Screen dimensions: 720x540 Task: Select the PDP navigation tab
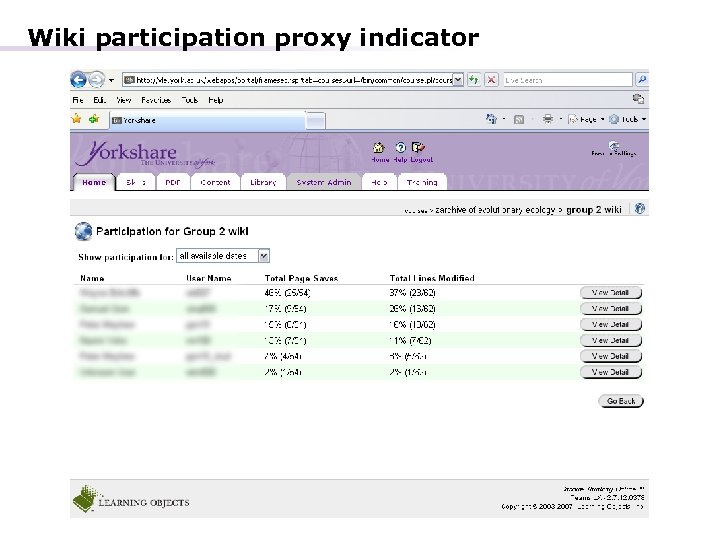click(172, 182)
